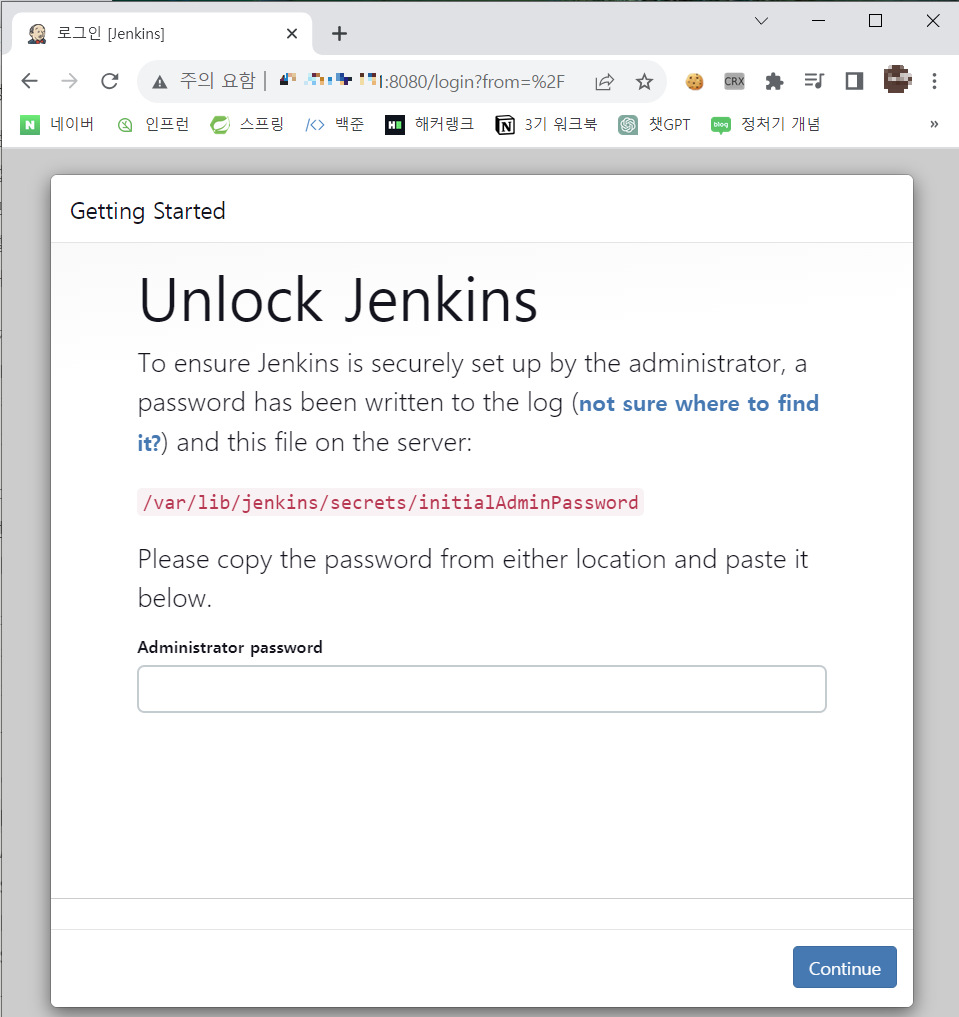
Task: Focus the Administrator password field
Action: [x=482, y=689]
